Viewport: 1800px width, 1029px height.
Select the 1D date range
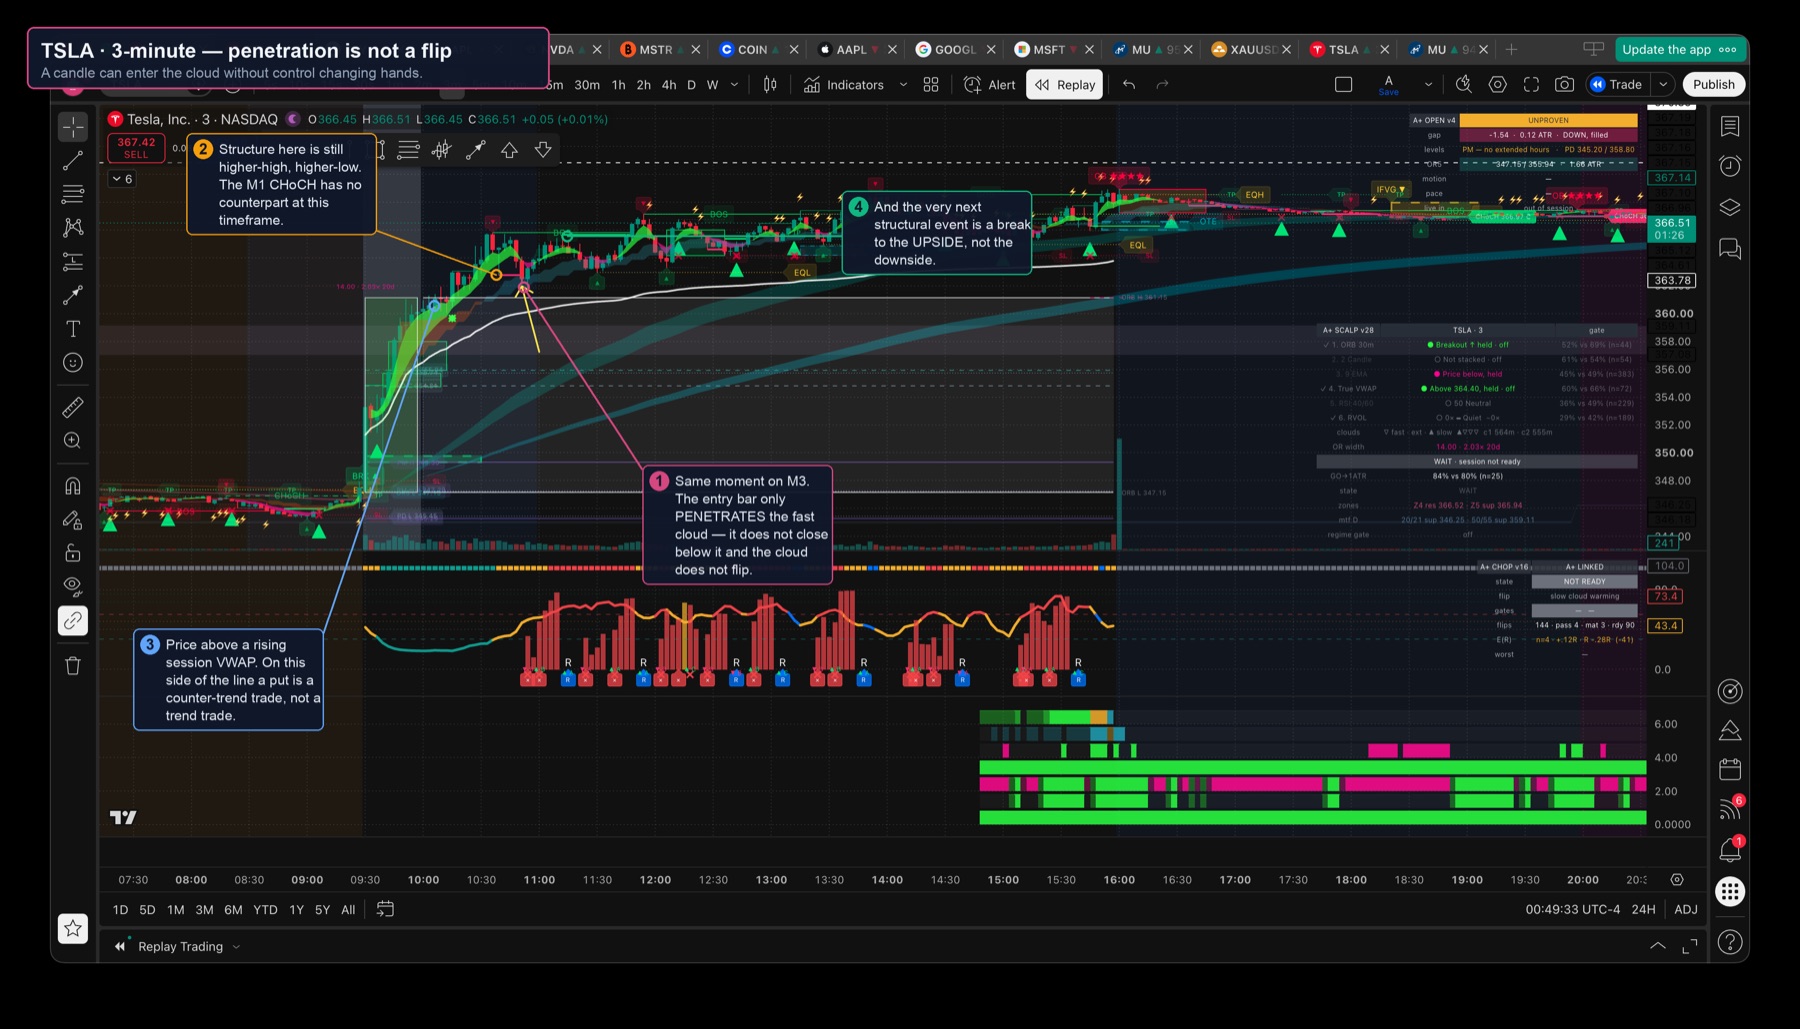point(120,910)
